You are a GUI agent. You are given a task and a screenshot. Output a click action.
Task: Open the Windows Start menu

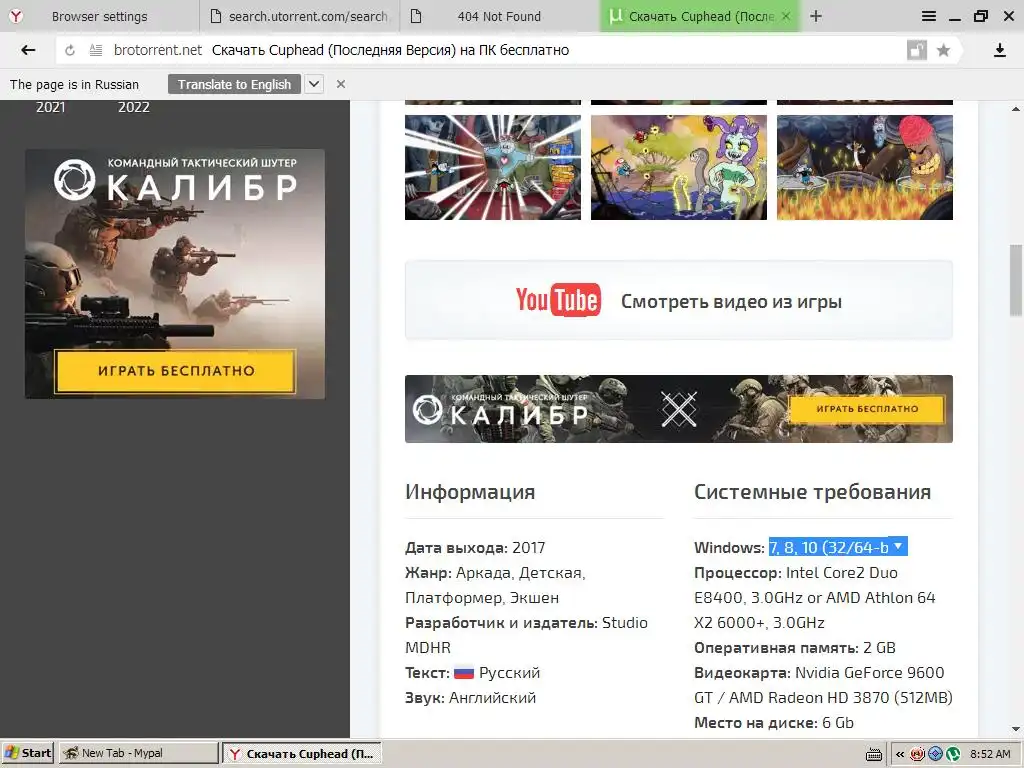pyautogui.click(x=28, y=753)
